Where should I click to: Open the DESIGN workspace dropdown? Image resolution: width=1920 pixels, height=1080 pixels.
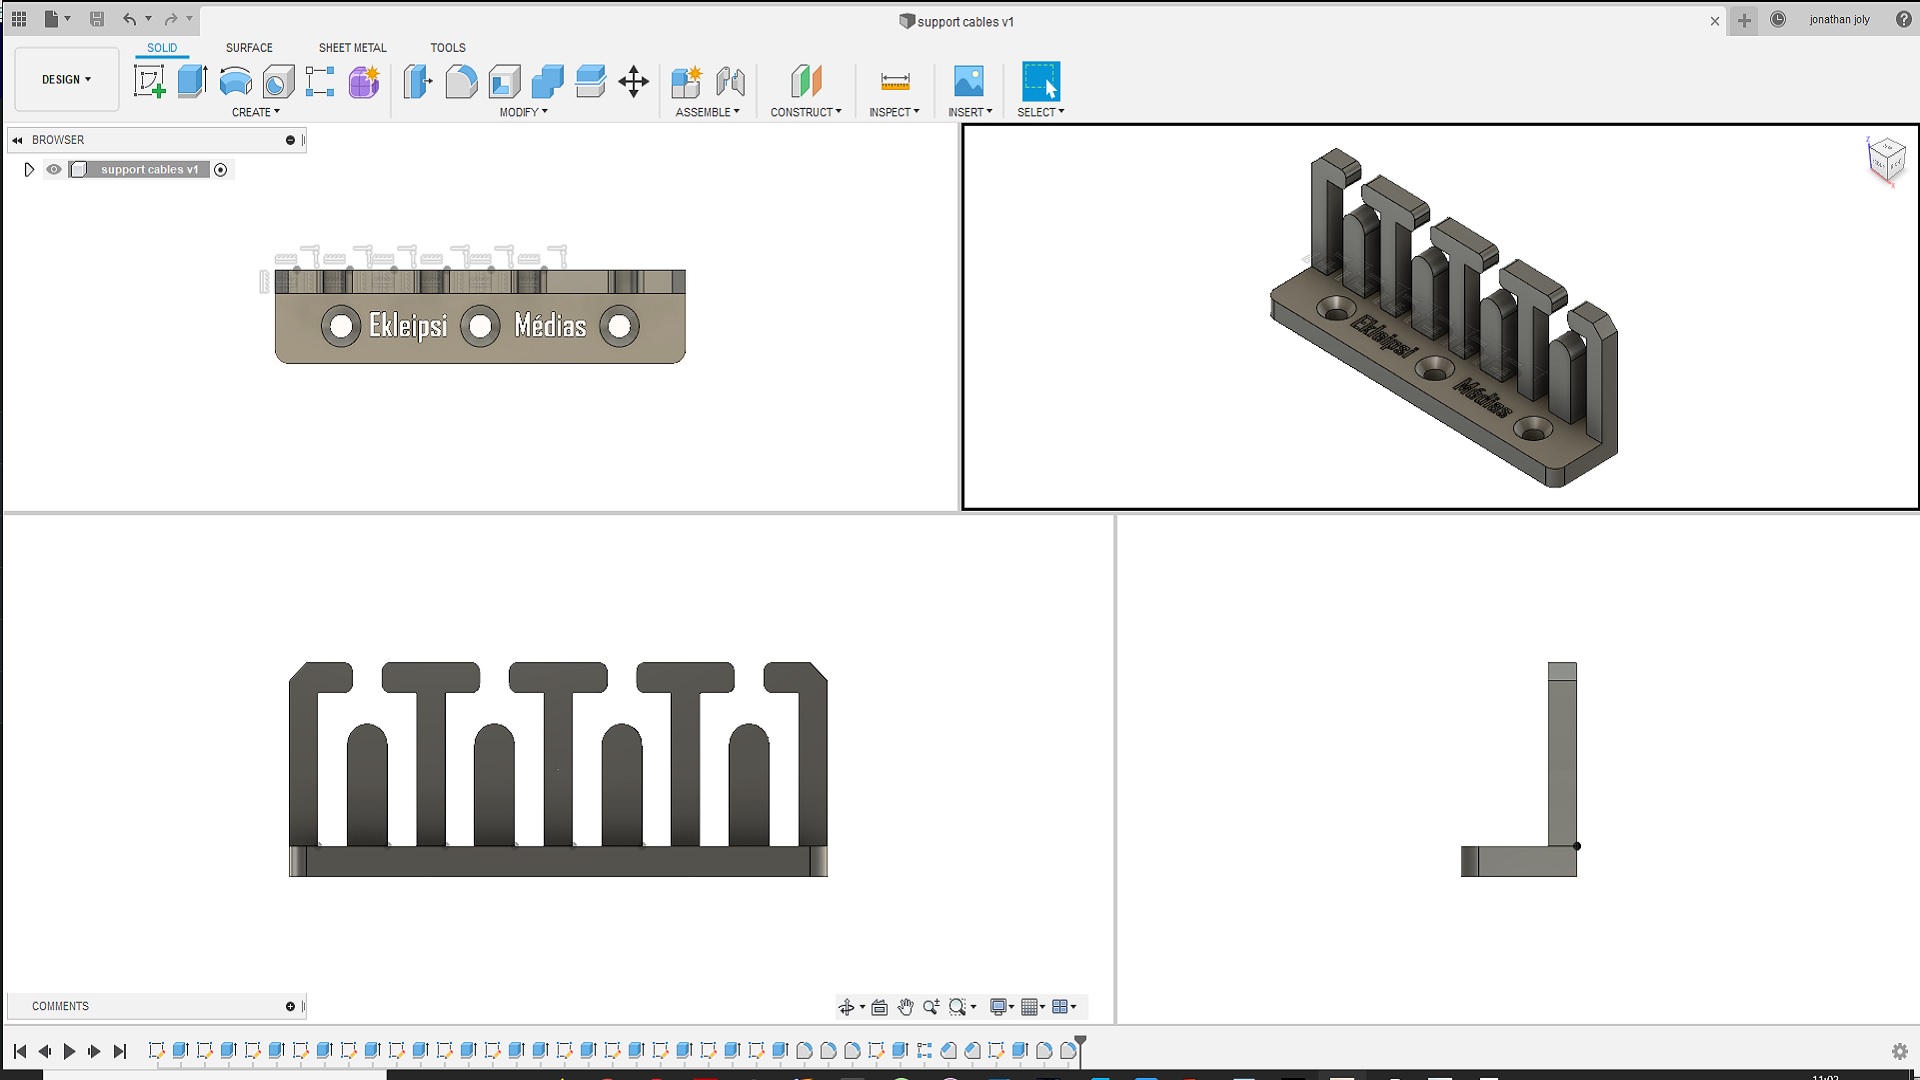[66, 79]
